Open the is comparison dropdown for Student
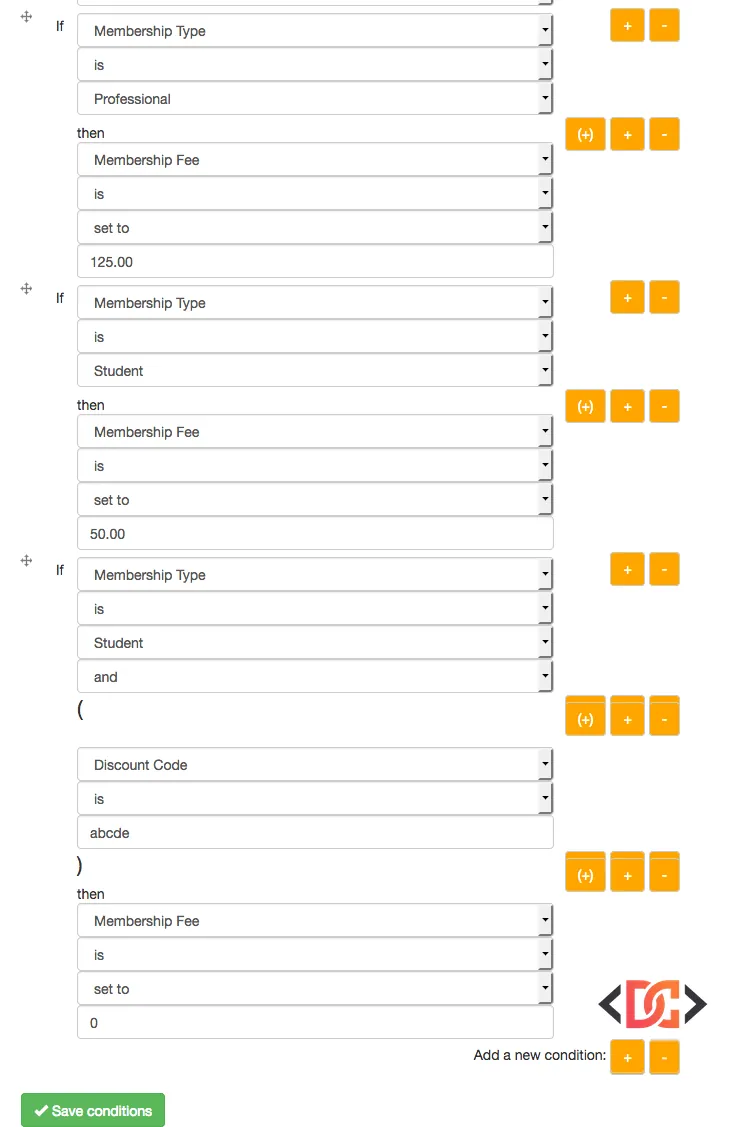The image size is (743, 1127). [315, 337]
